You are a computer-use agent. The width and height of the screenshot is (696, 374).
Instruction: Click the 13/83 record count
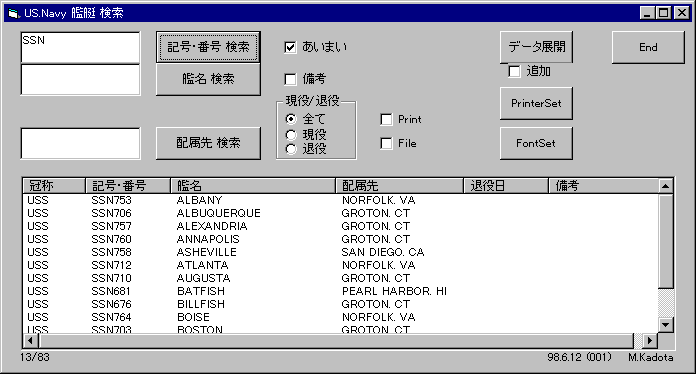point(35,357)
